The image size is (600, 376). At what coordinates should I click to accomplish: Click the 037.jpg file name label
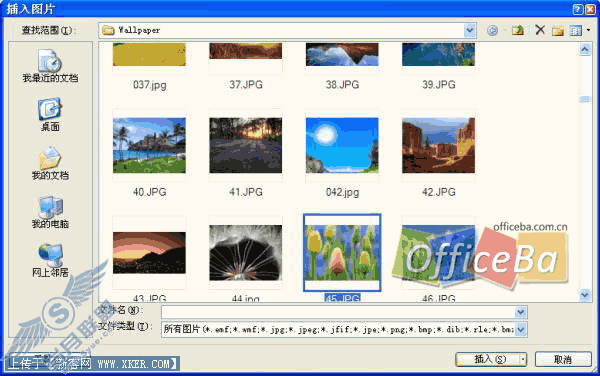click(x=150, y=85)
